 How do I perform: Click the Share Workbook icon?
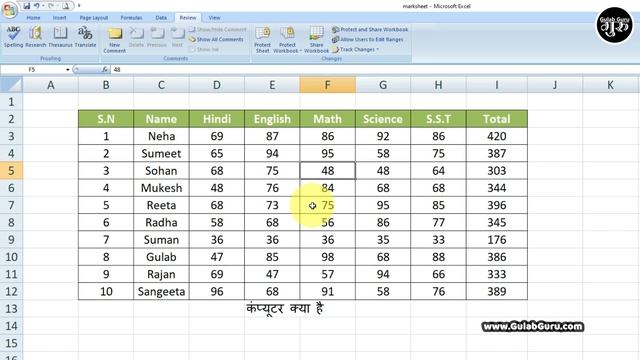point(316,40)
